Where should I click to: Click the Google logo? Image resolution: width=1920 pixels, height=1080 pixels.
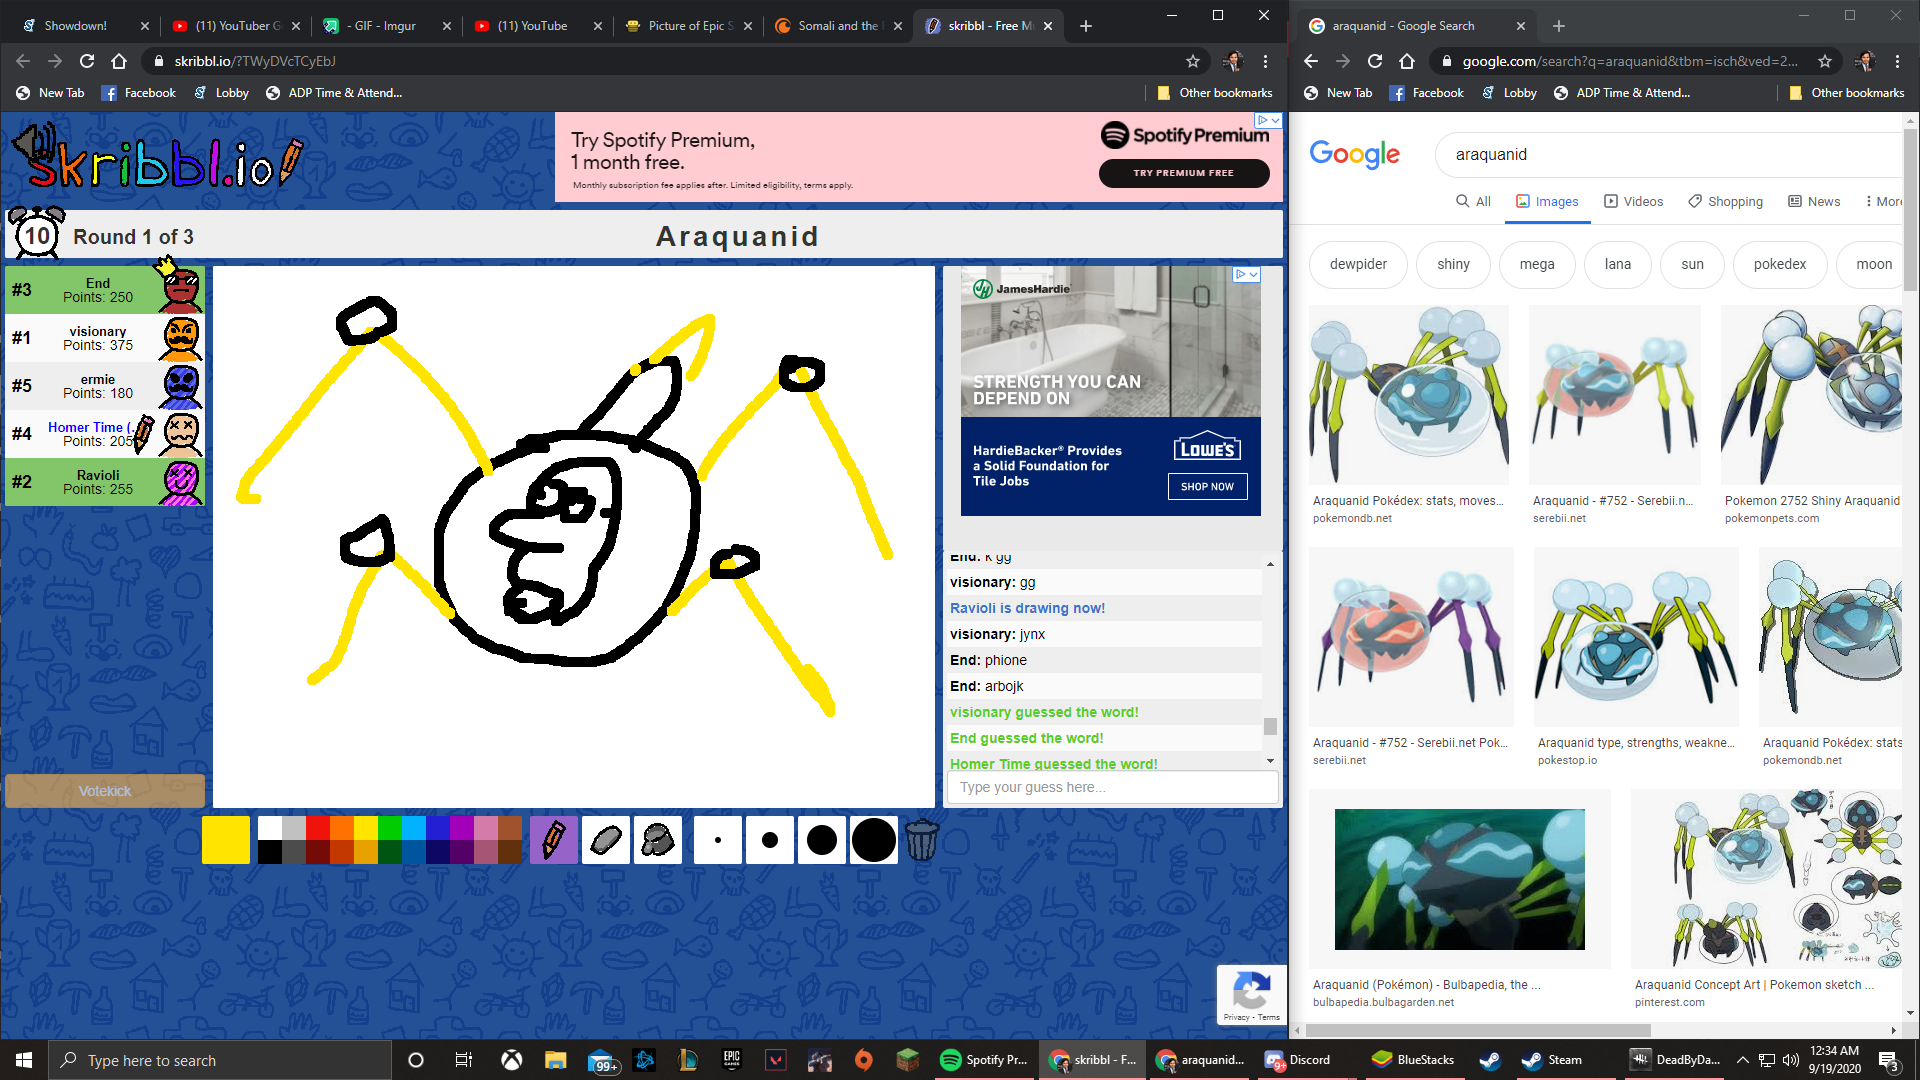[1354, 154]
